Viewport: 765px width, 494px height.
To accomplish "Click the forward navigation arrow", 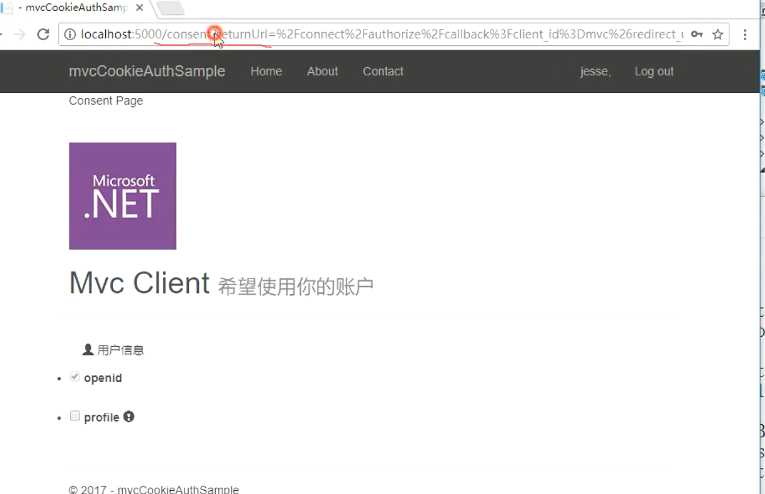I will click(x=20, y=34).
